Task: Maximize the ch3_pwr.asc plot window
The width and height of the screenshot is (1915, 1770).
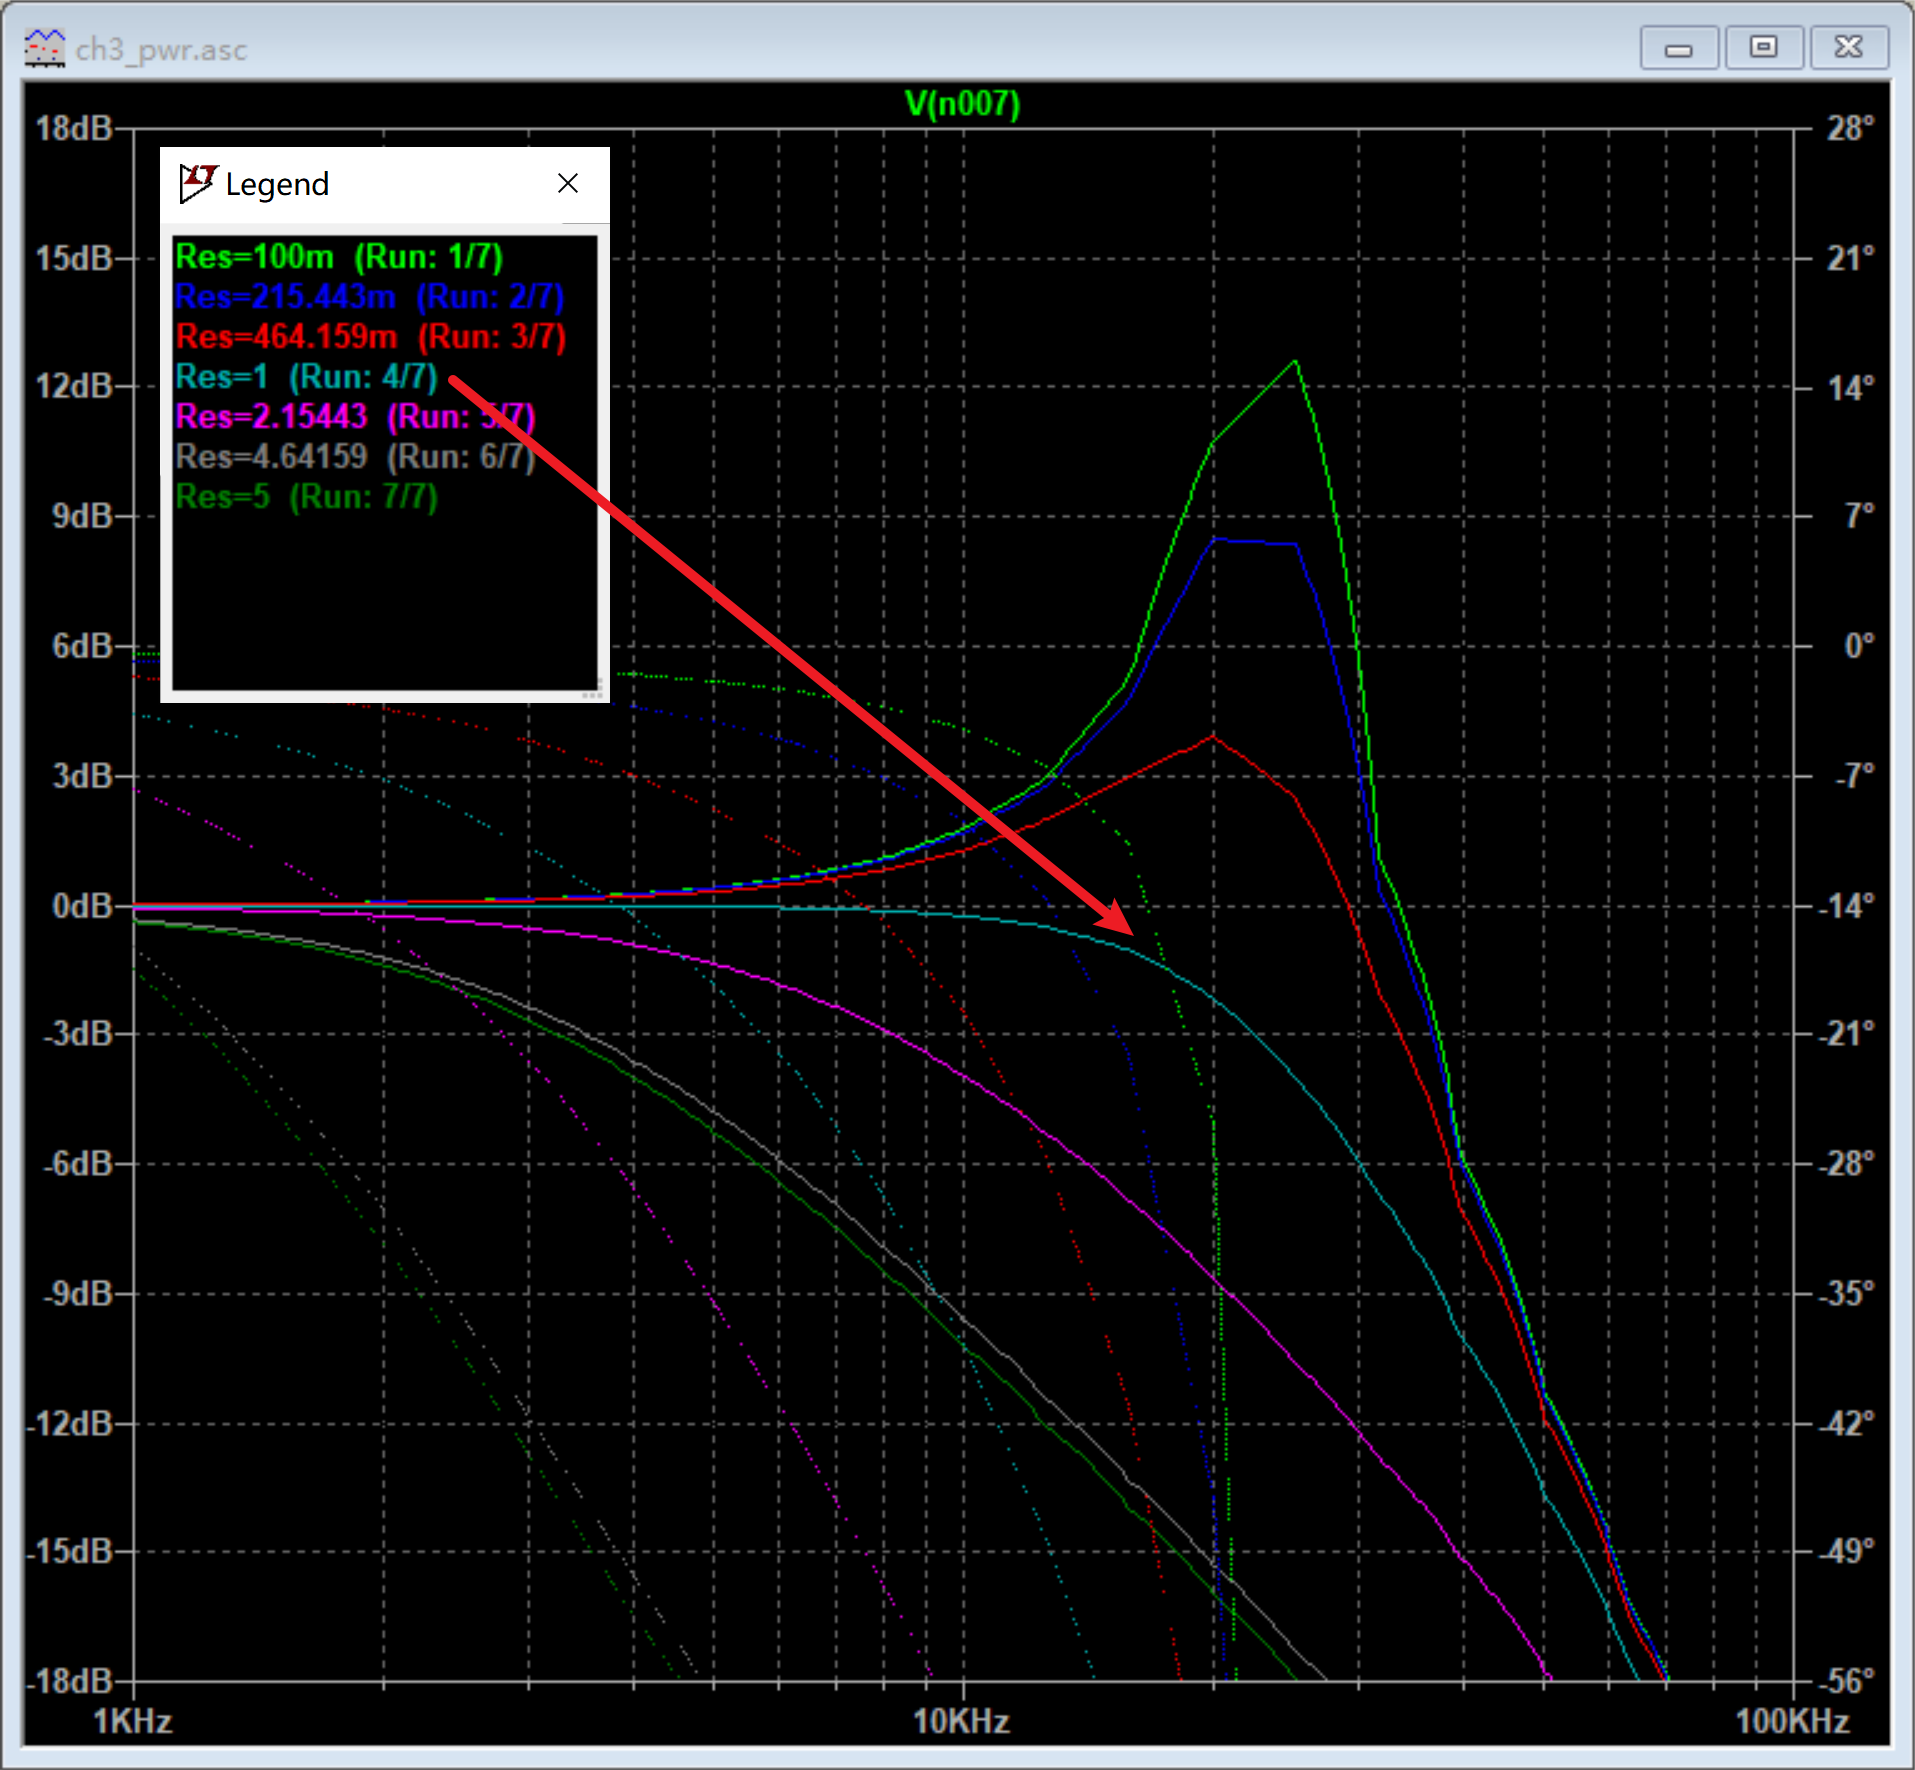Action: tap(1764, 48)
